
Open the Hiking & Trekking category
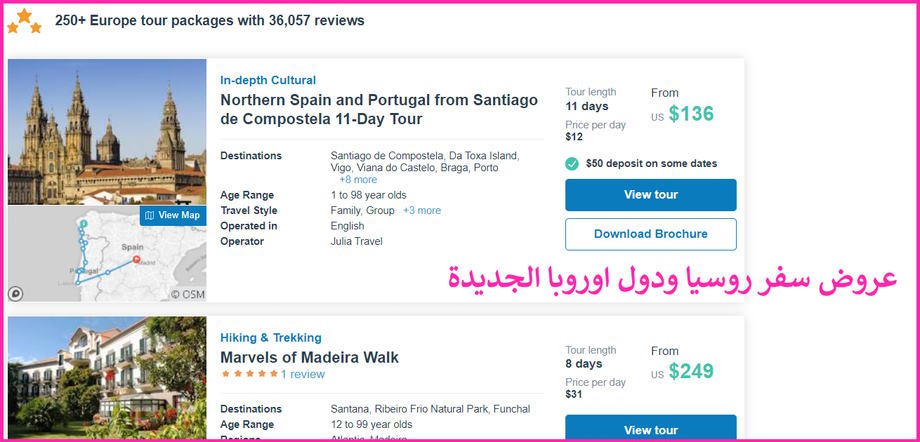271,337
